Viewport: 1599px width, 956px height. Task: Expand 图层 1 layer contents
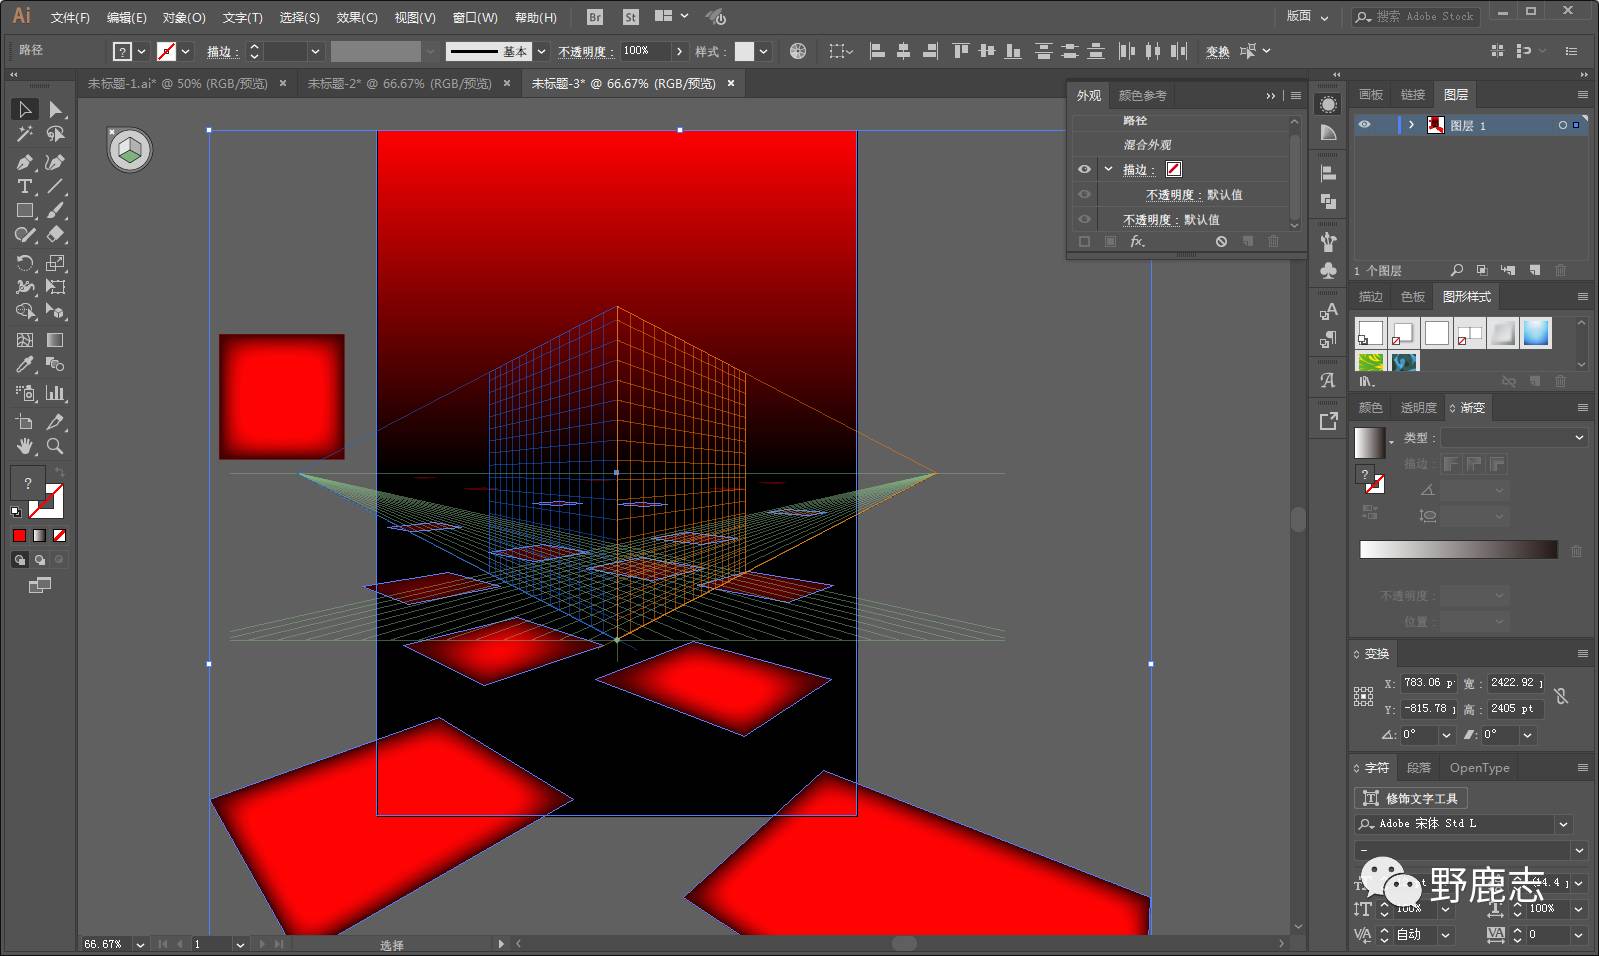1411,125
